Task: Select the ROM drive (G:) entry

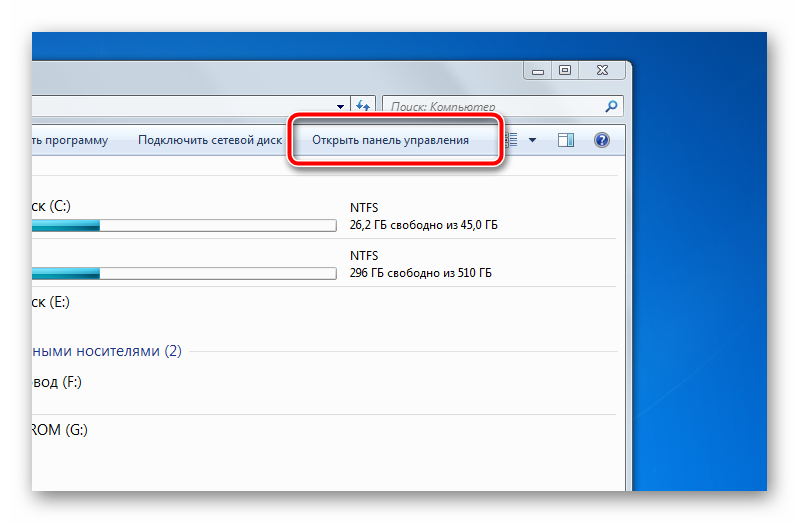Action: [60, 430]
